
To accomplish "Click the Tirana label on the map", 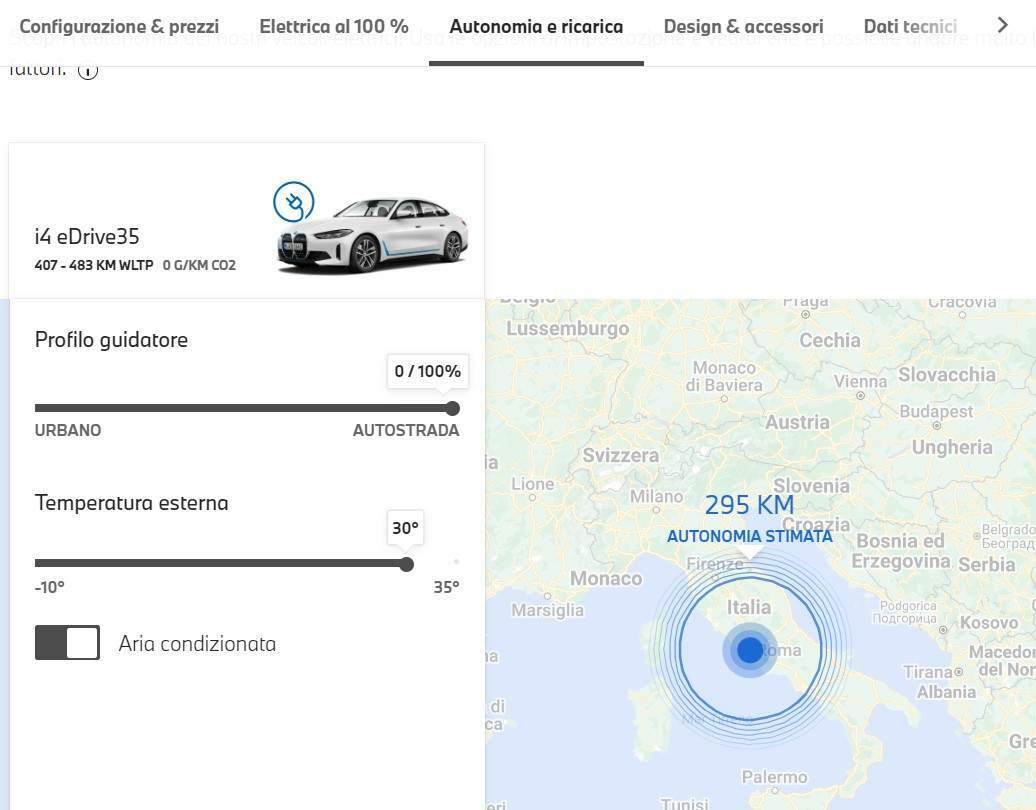I will [x=928, y=672].
